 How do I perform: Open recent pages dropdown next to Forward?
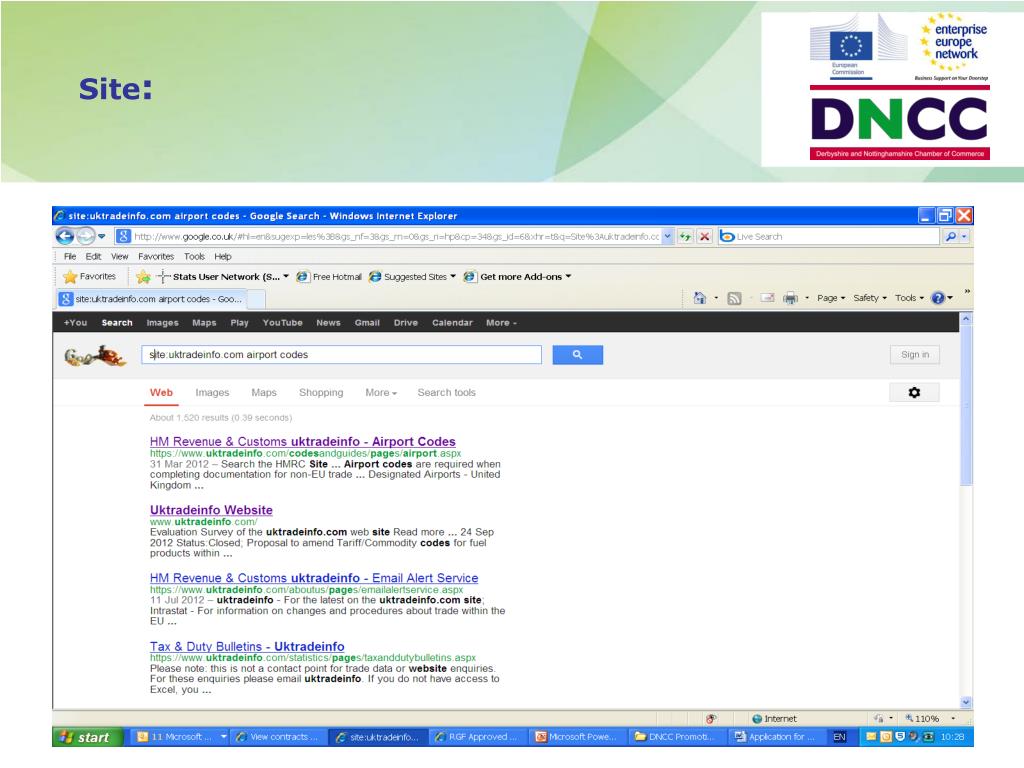coord(101,236)
